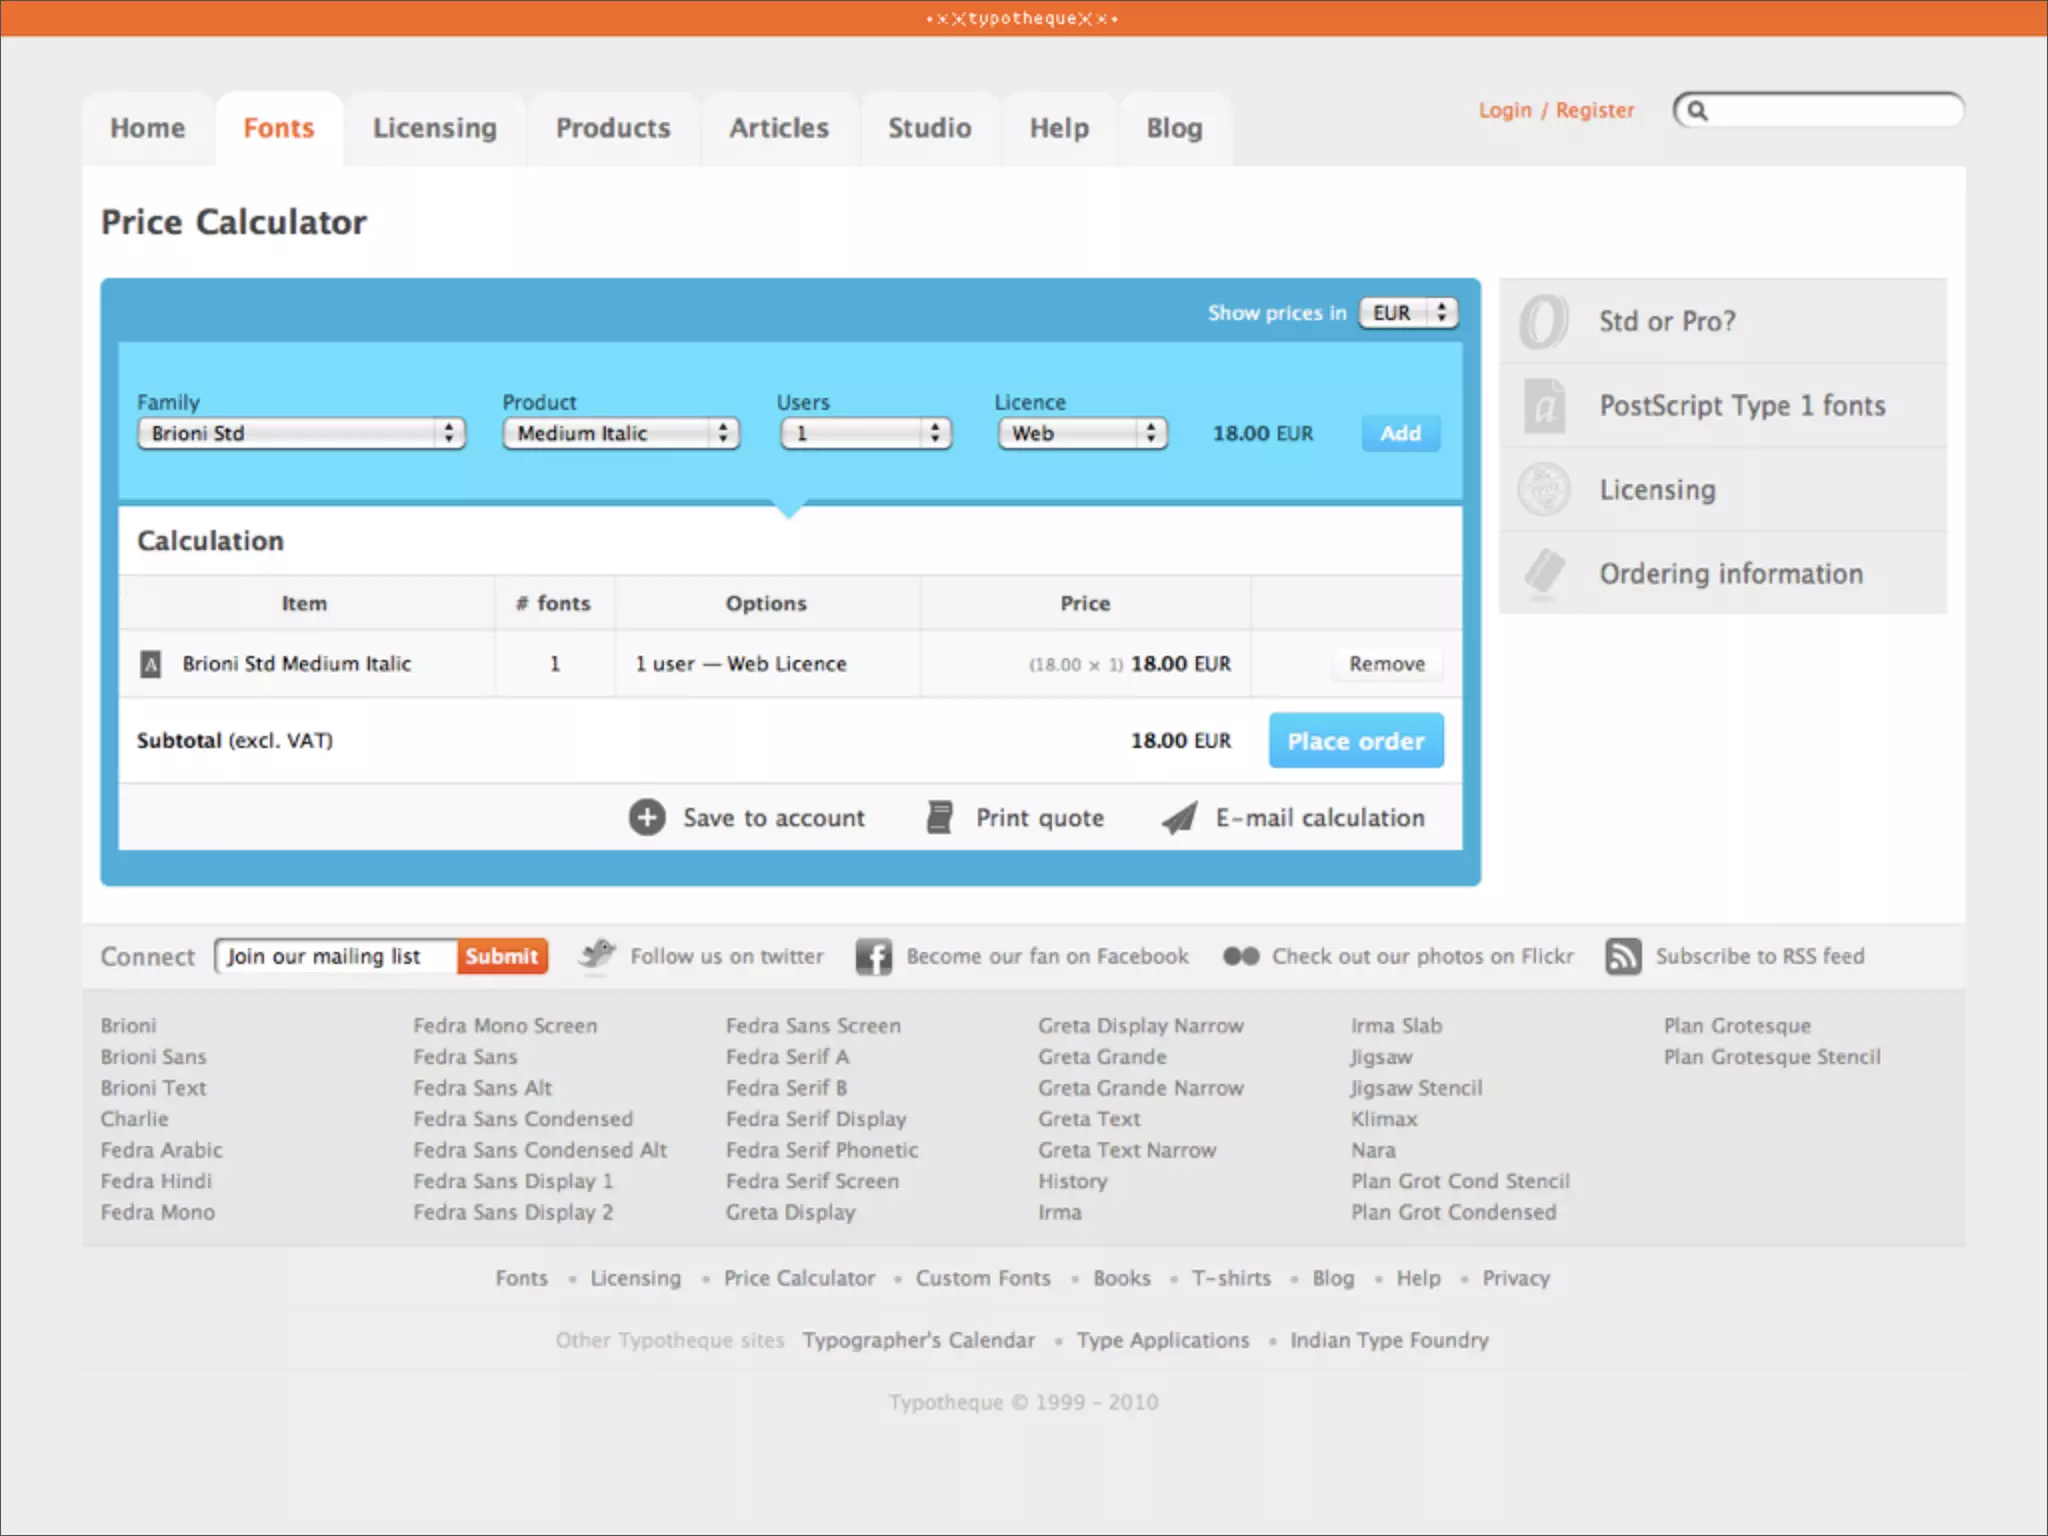Click the PostScript Type 1 fonts icon
The width and height of the screenshot is (2048, 1536).
1544,405
